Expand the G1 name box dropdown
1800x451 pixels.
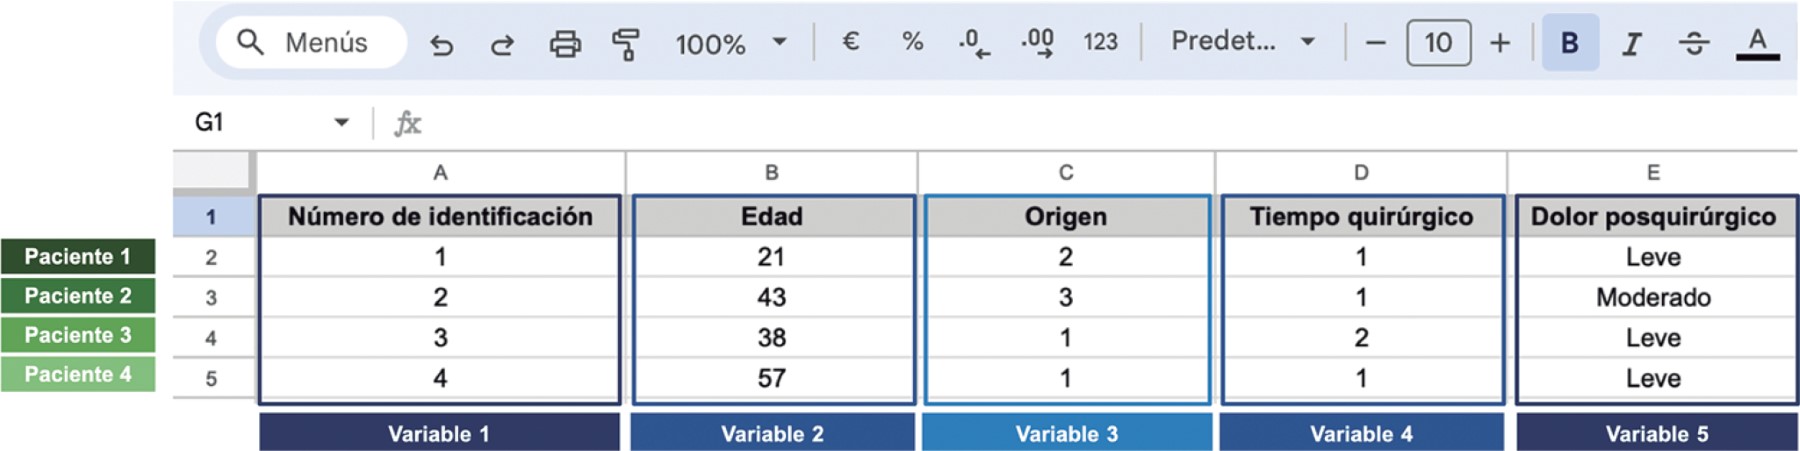[342, 122]
